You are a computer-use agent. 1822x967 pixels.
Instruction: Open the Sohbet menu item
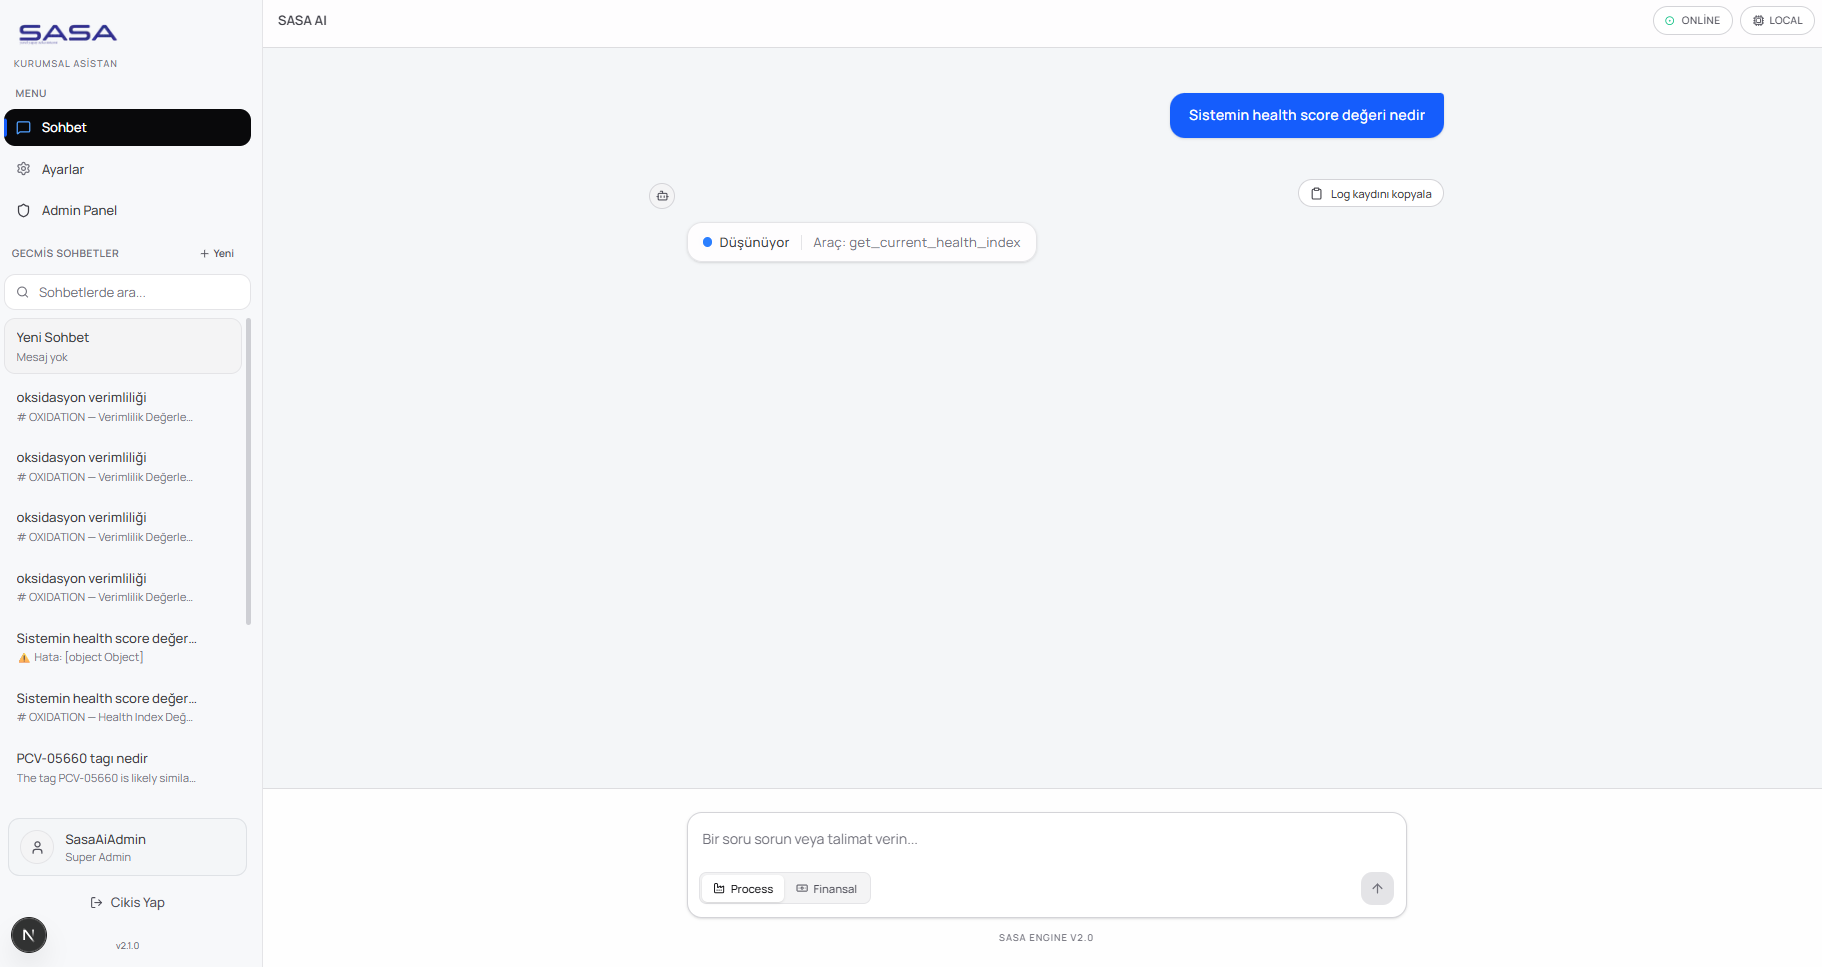point(128,127)
